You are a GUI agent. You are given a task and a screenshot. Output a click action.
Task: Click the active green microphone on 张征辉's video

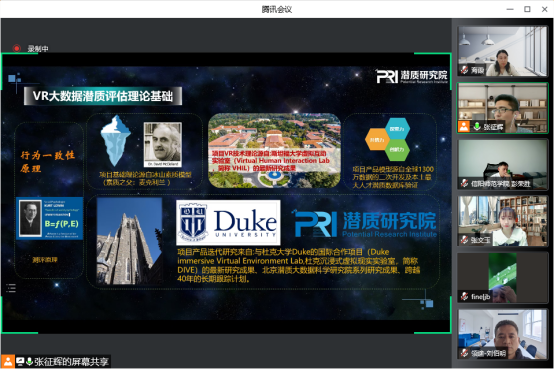(477, 127)
